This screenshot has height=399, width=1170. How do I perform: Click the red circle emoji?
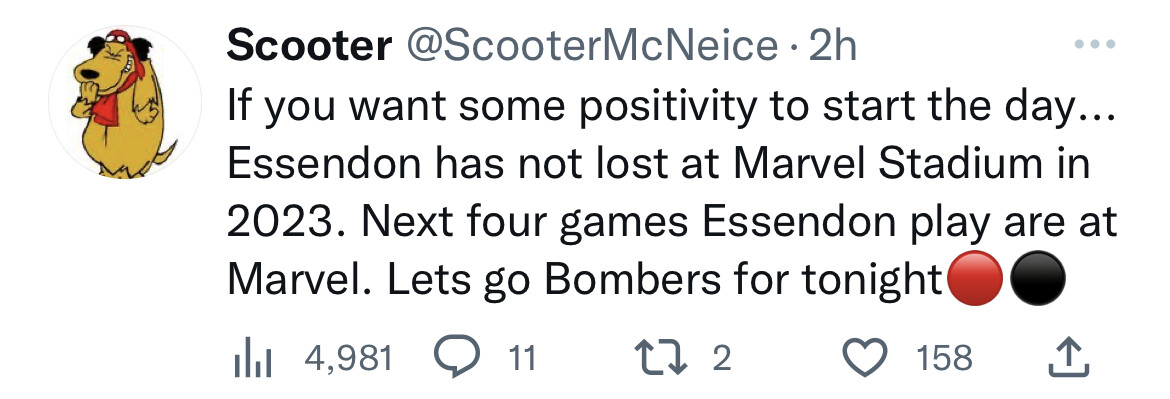974,279
